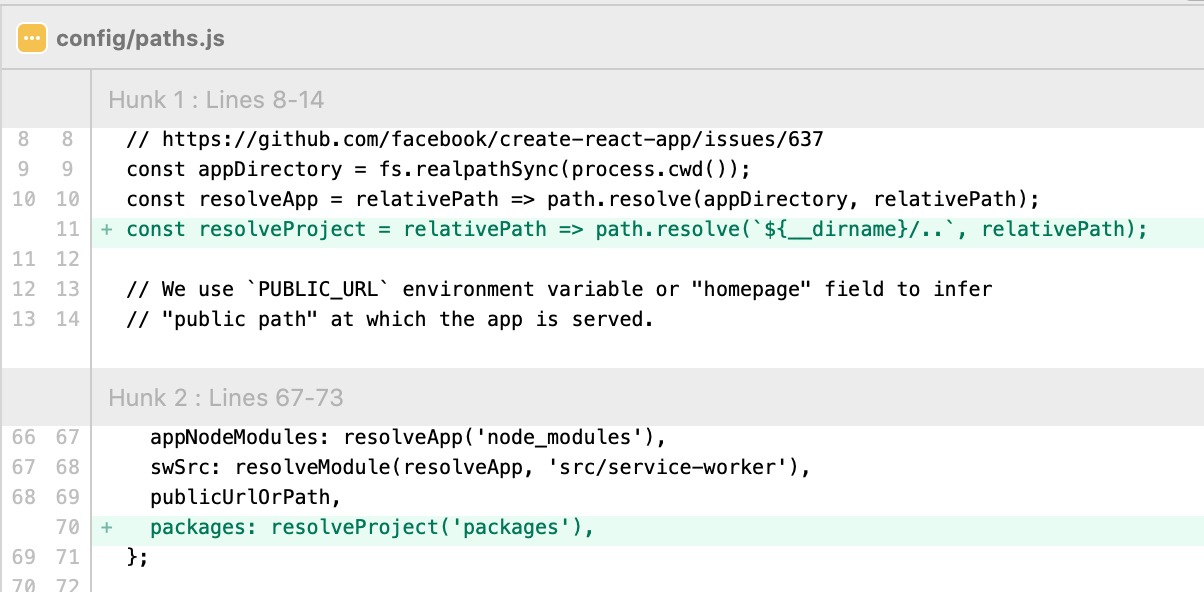The height and width of the screenshot is (592, 1204).
Task: Click the publicUrlOrPath code line
Action: click(x=250, y=497)
